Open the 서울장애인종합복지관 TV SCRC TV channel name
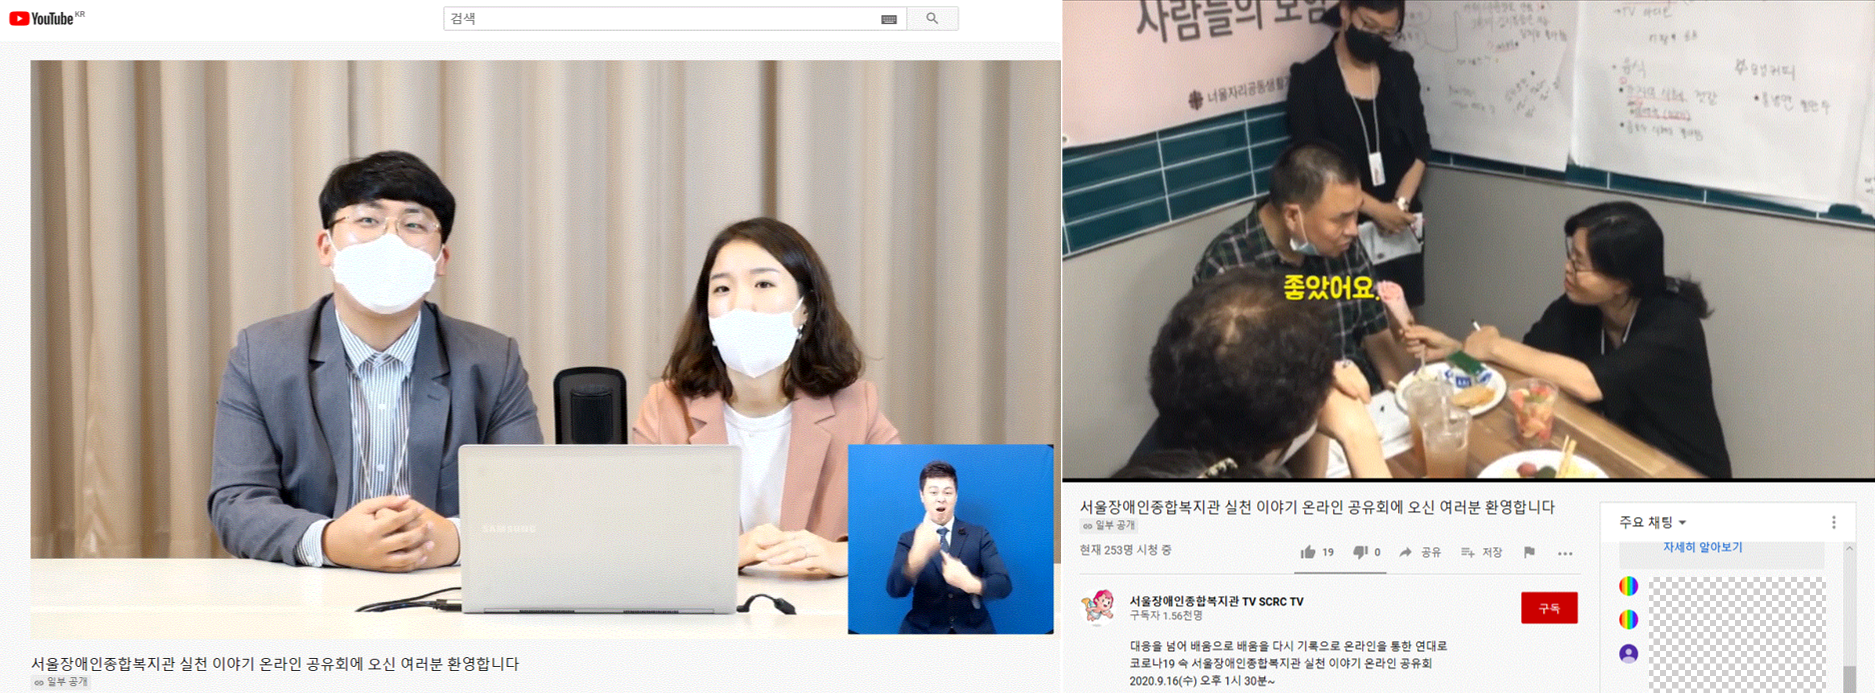1875x693 pixels. click(1216, 601)
